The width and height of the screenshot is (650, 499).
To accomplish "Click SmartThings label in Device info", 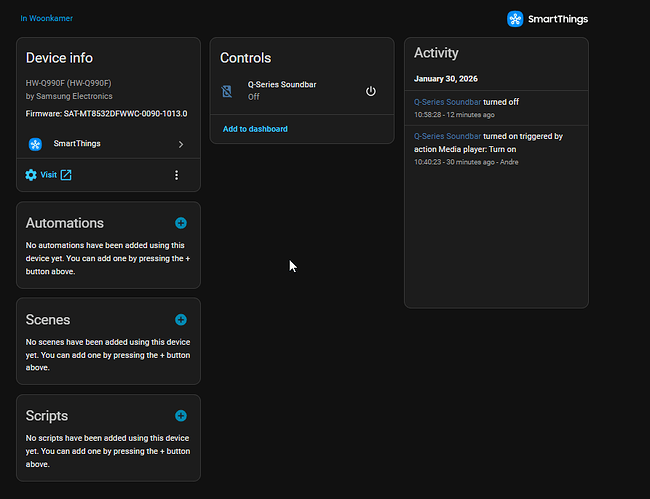I will (x=77, y=144).
